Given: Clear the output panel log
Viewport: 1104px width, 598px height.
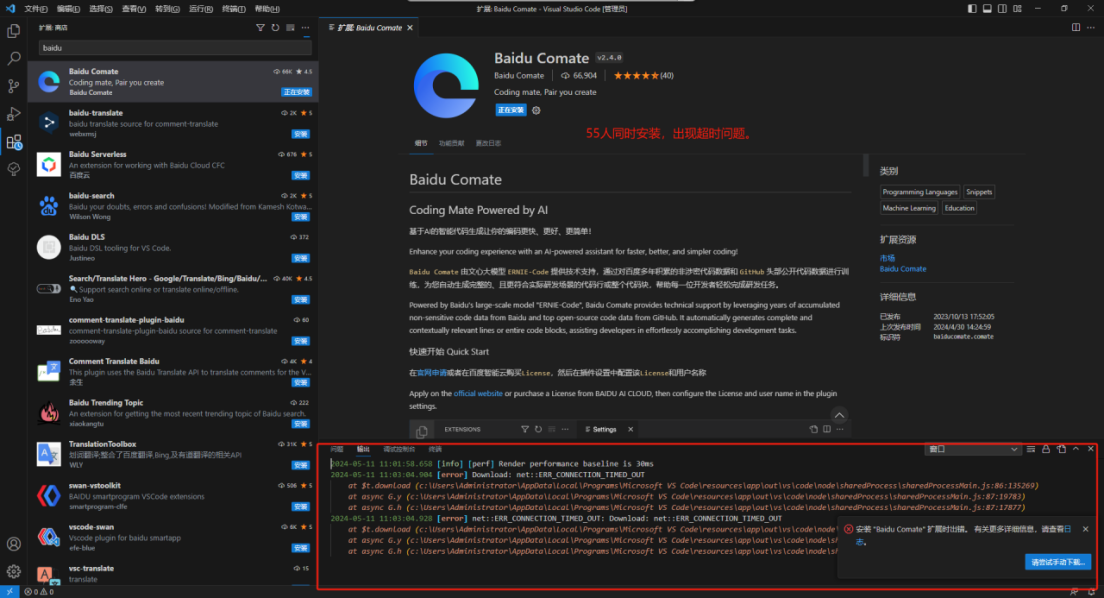Looking at the screenshot, I should coord(1031,449).
